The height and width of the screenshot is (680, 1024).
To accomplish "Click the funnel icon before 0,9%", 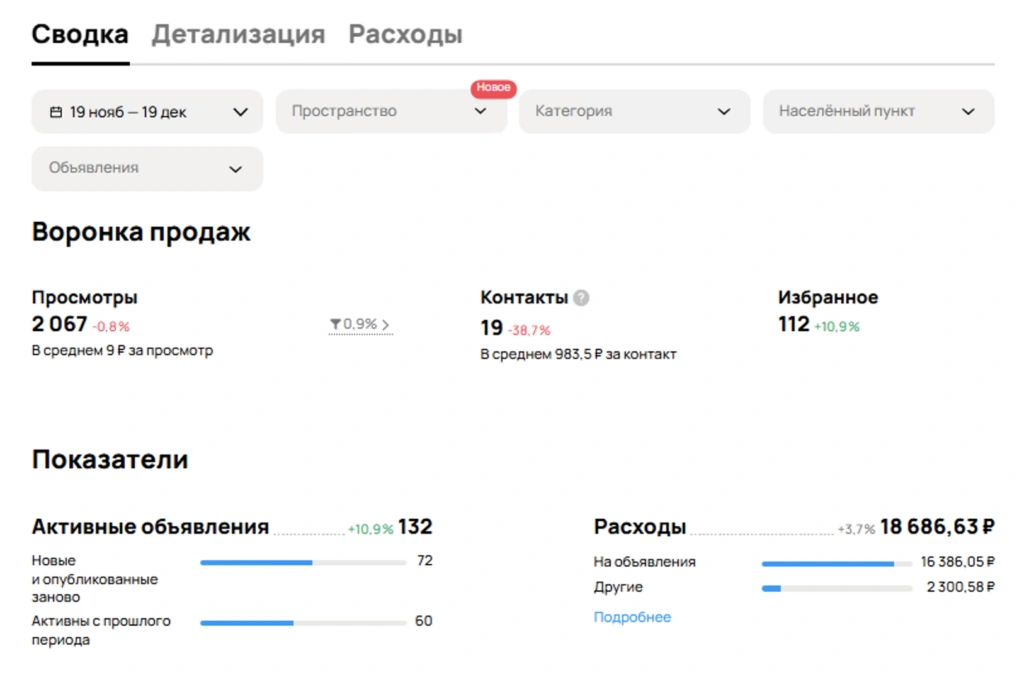I will (x=335, y=324).
